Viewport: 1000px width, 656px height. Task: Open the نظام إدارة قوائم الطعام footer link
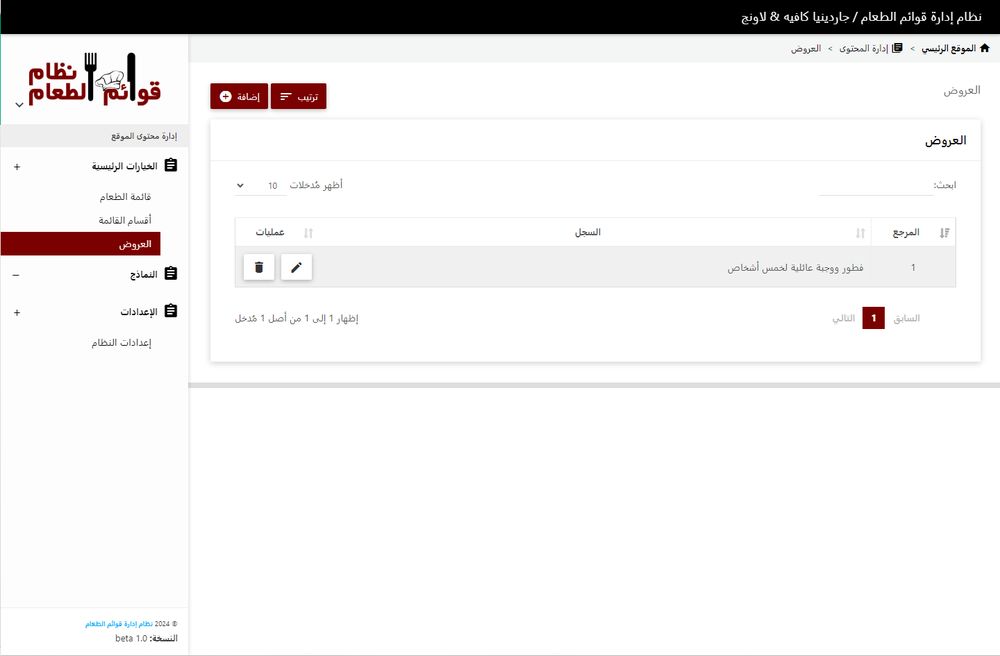(117, 623)
